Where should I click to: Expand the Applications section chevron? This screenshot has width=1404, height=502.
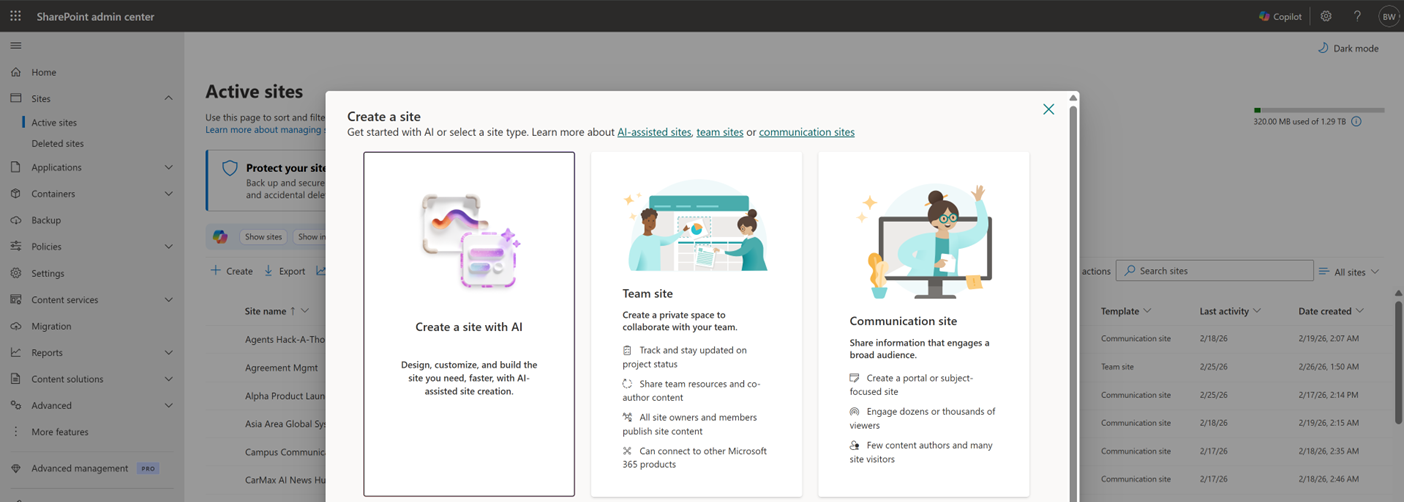(x=168, y=167)
